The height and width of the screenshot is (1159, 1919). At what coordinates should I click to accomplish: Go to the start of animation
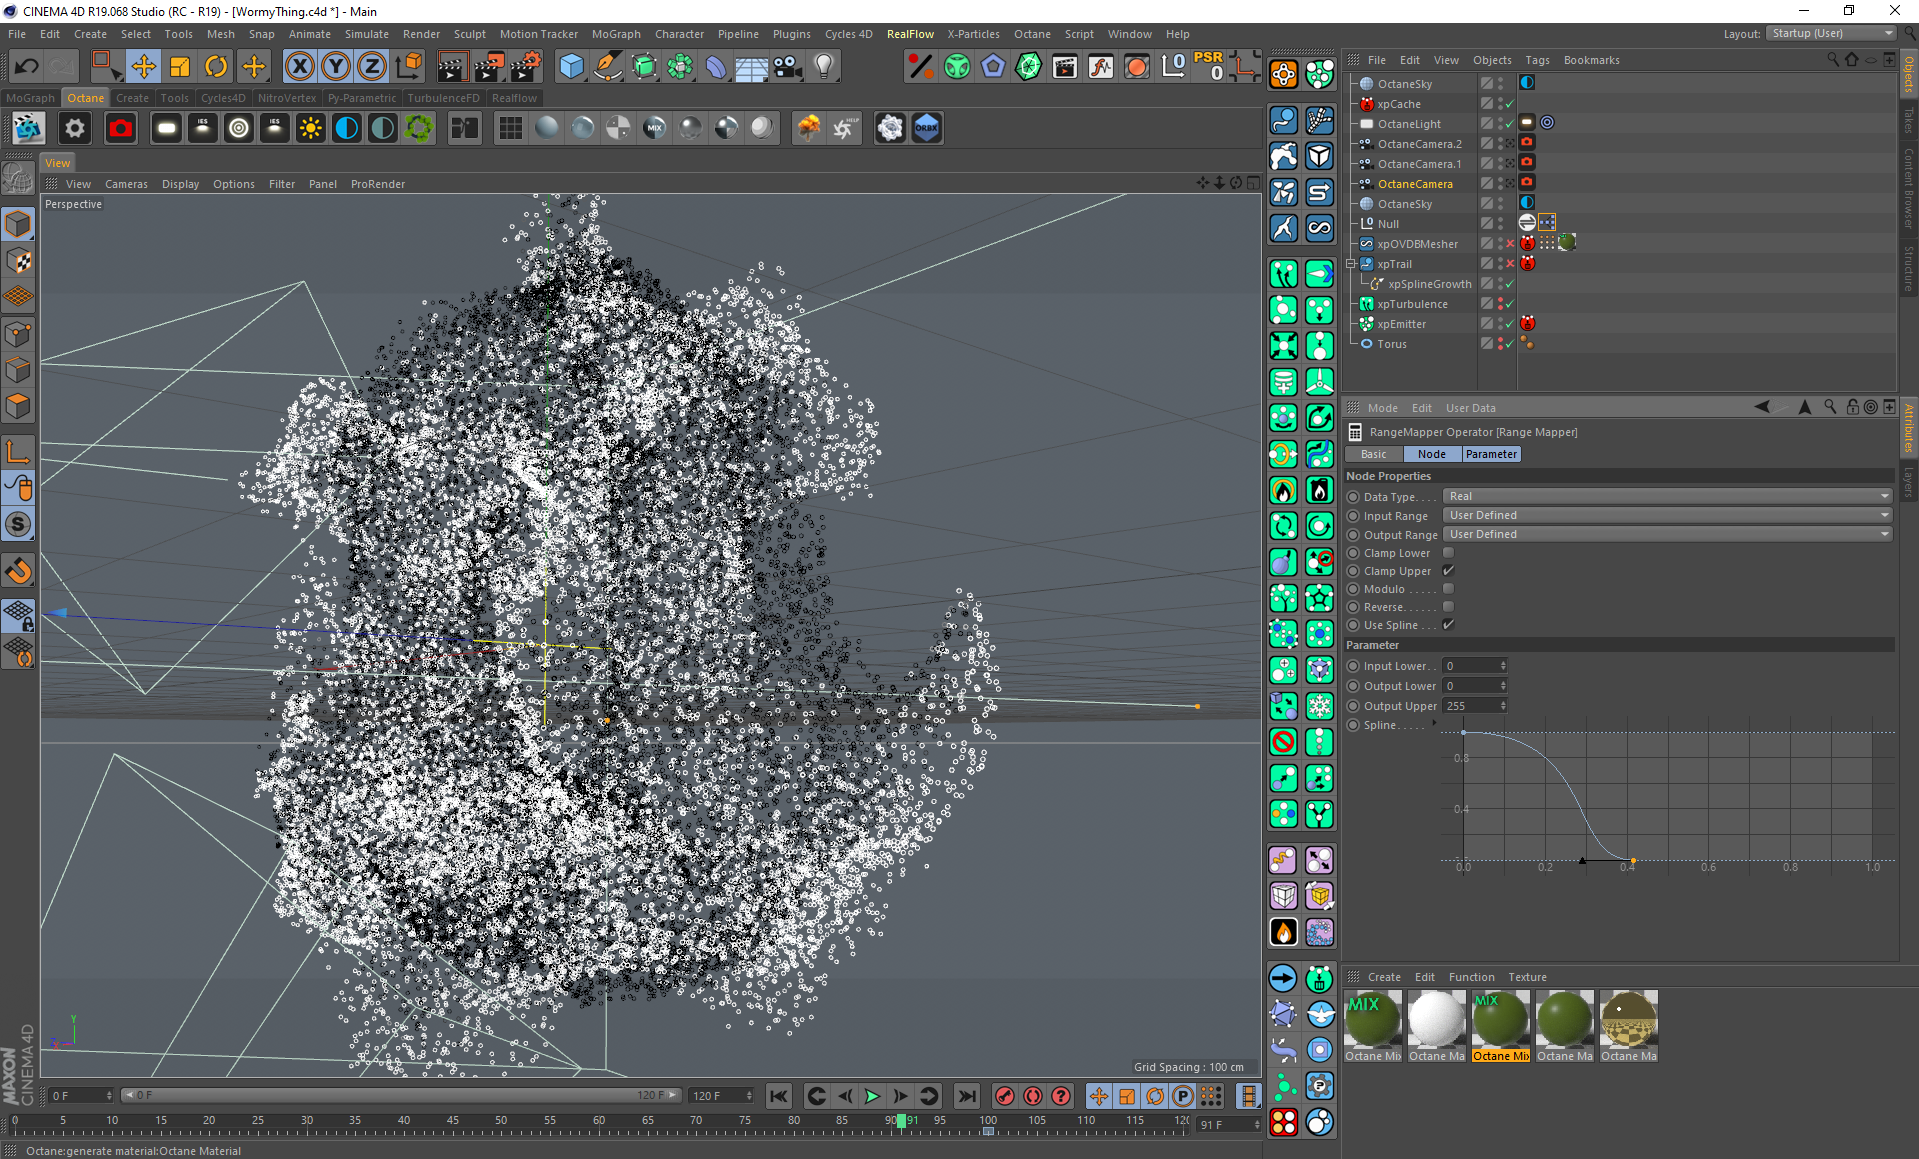[x=779, y=1096]
